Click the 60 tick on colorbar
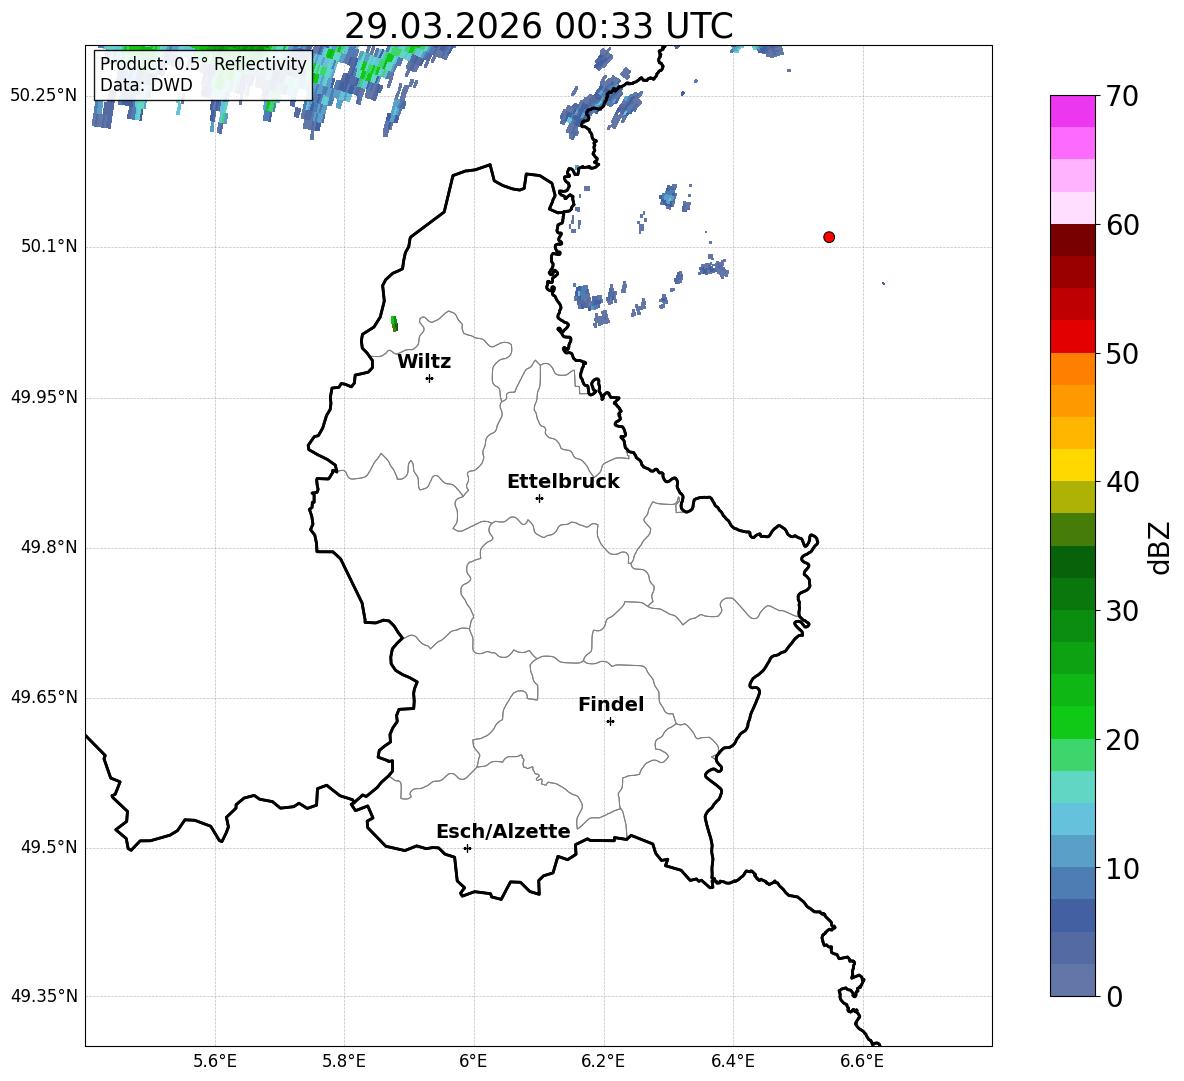This screenshot has width=1184, height=1081. coord(1122,225)
